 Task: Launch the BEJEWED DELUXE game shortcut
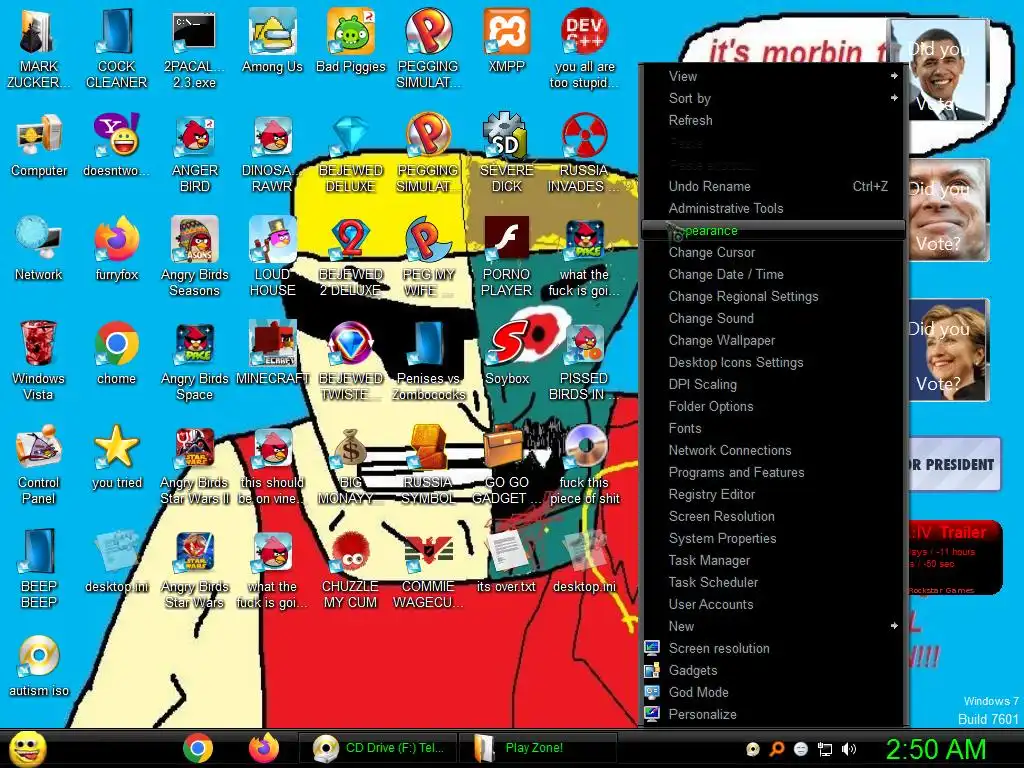tap(351, 154)
